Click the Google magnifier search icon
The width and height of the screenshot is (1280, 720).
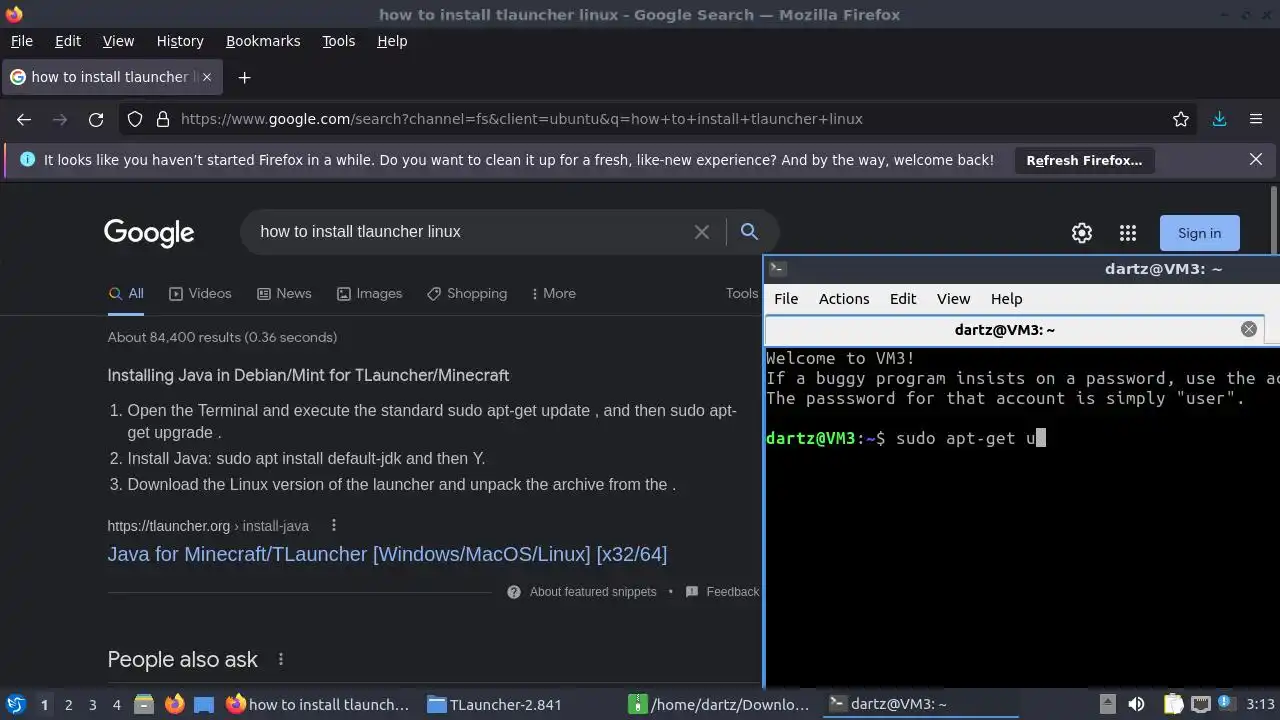coord(749,232)
